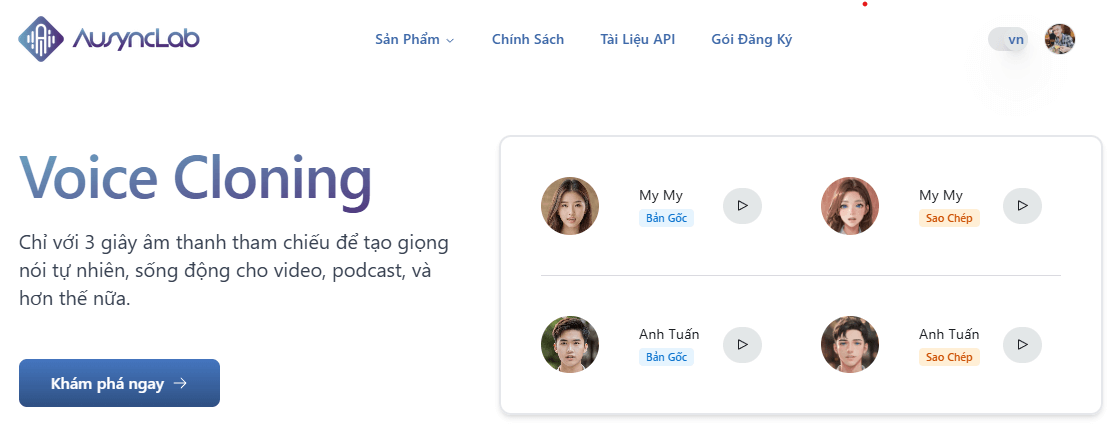
Task: Select Anh Tuấn original portrait thumbnail
Action: (570, 345)
